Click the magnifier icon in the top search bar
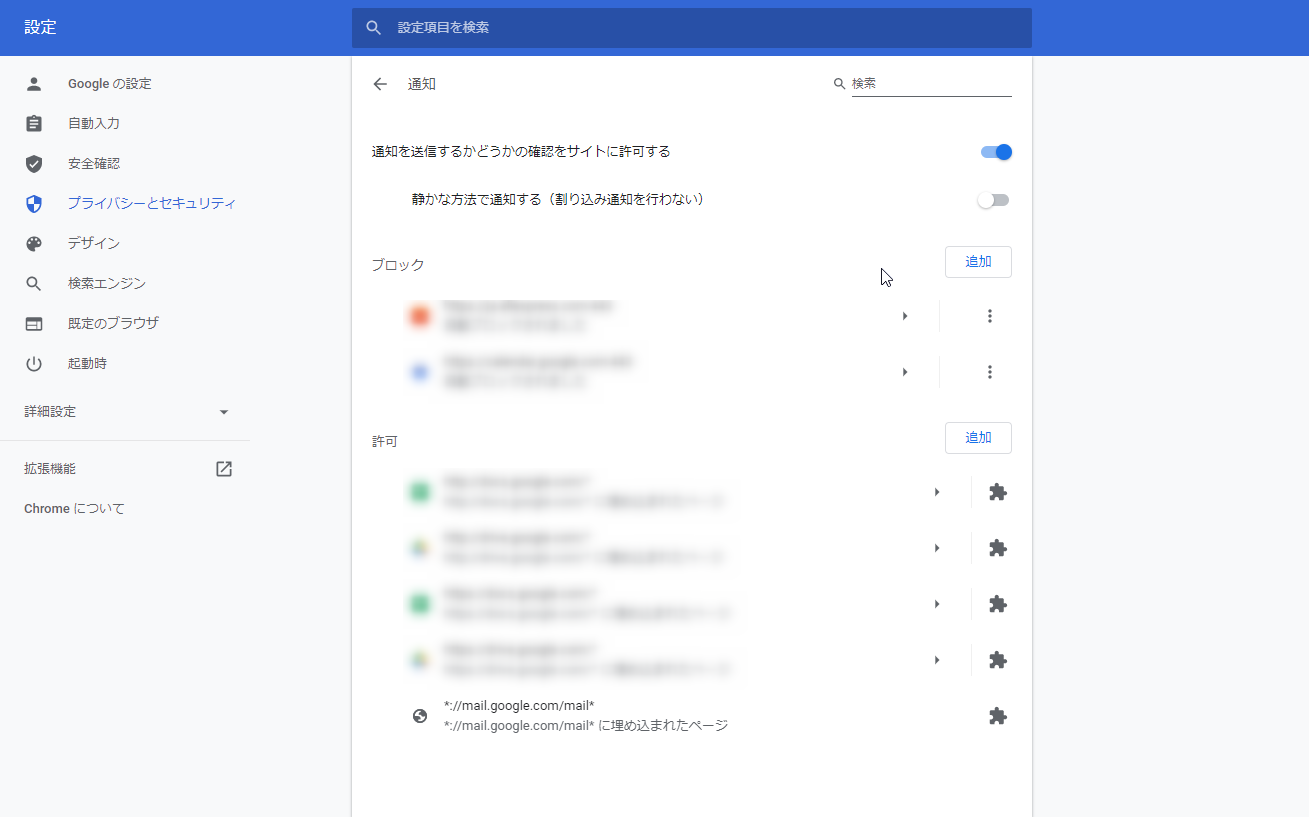The width and height of the screenshot is (1309, 817). [x=374, y=28]
